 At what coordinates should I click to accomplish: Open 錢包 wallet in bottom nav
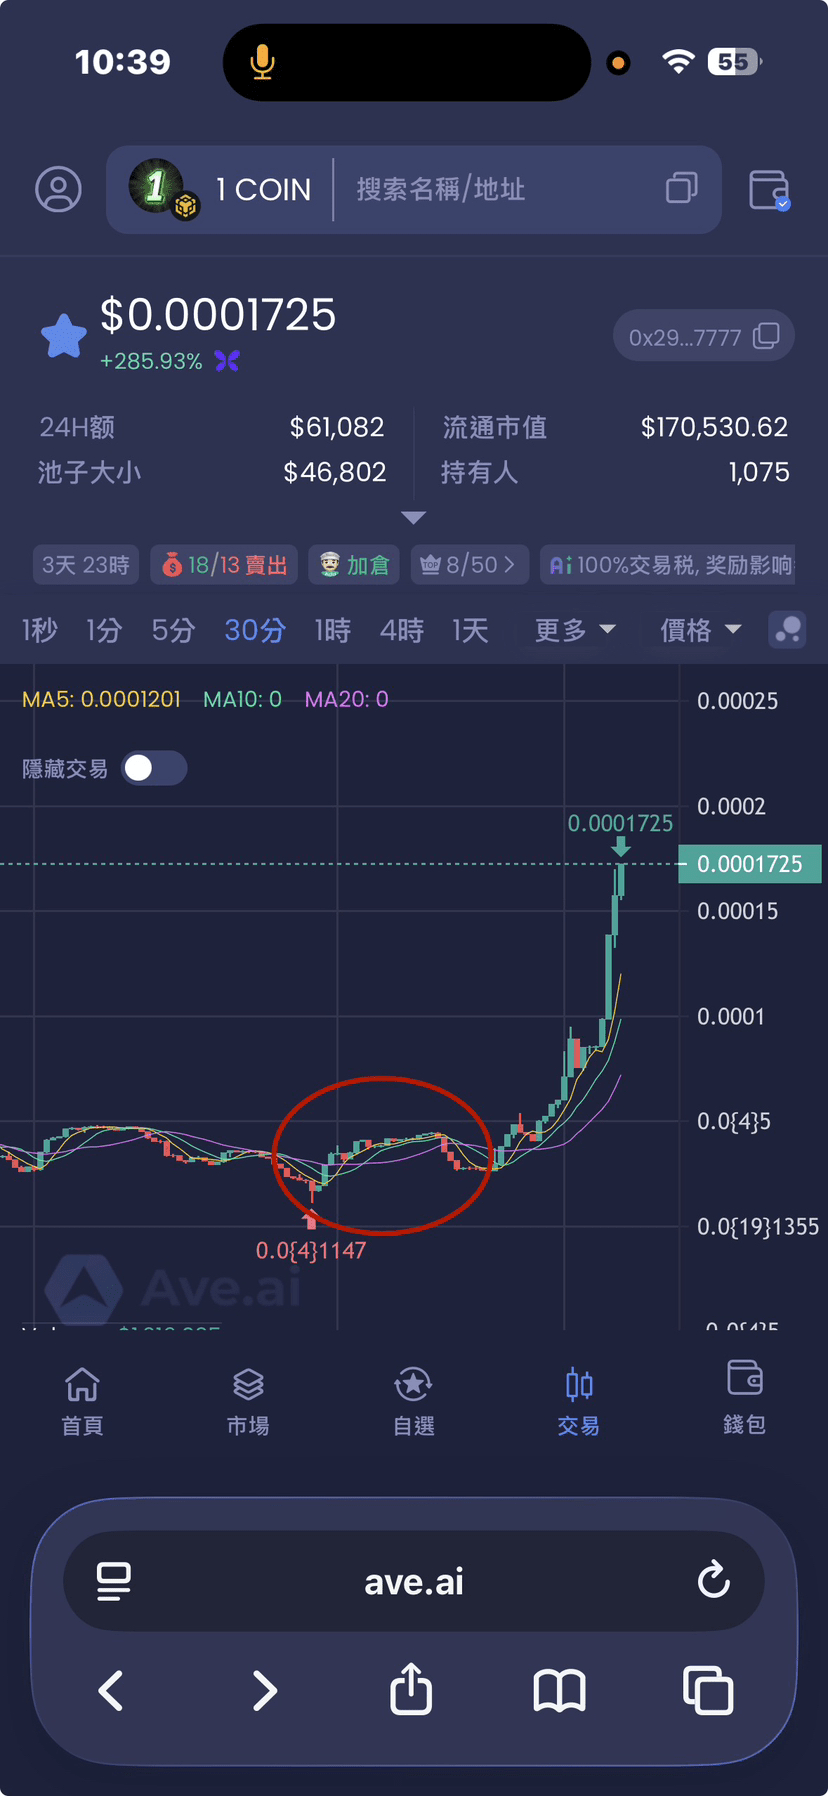click(745, 1398)
